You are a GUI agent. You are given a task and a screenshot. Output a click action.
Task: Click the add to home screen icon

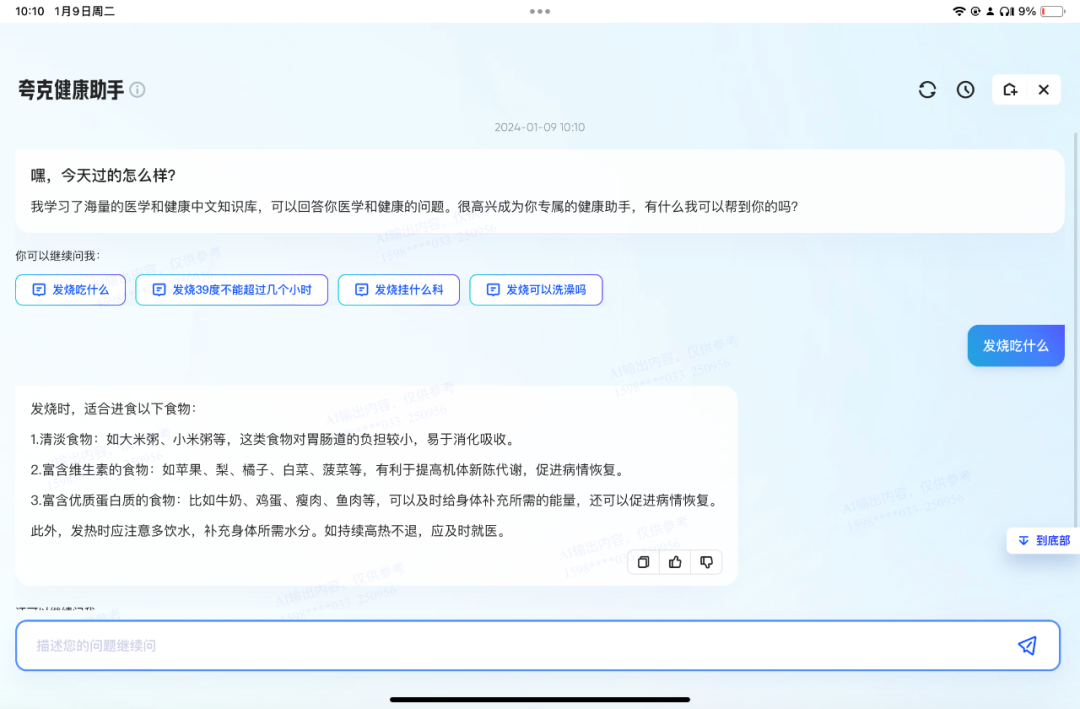[1009, 89]
